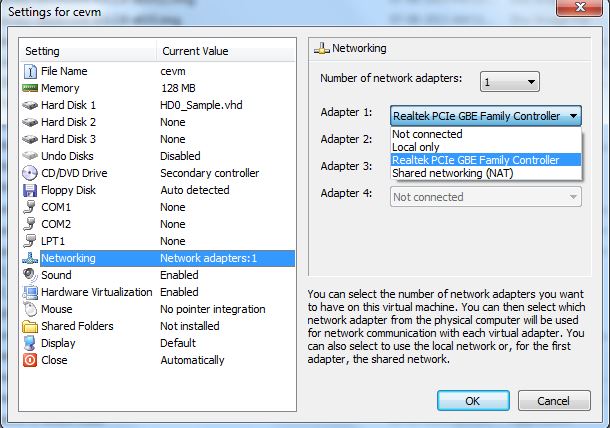Click the Hard Disk 3 drive icon
This screenshot has height=428, width=610.
pos(30,139)
